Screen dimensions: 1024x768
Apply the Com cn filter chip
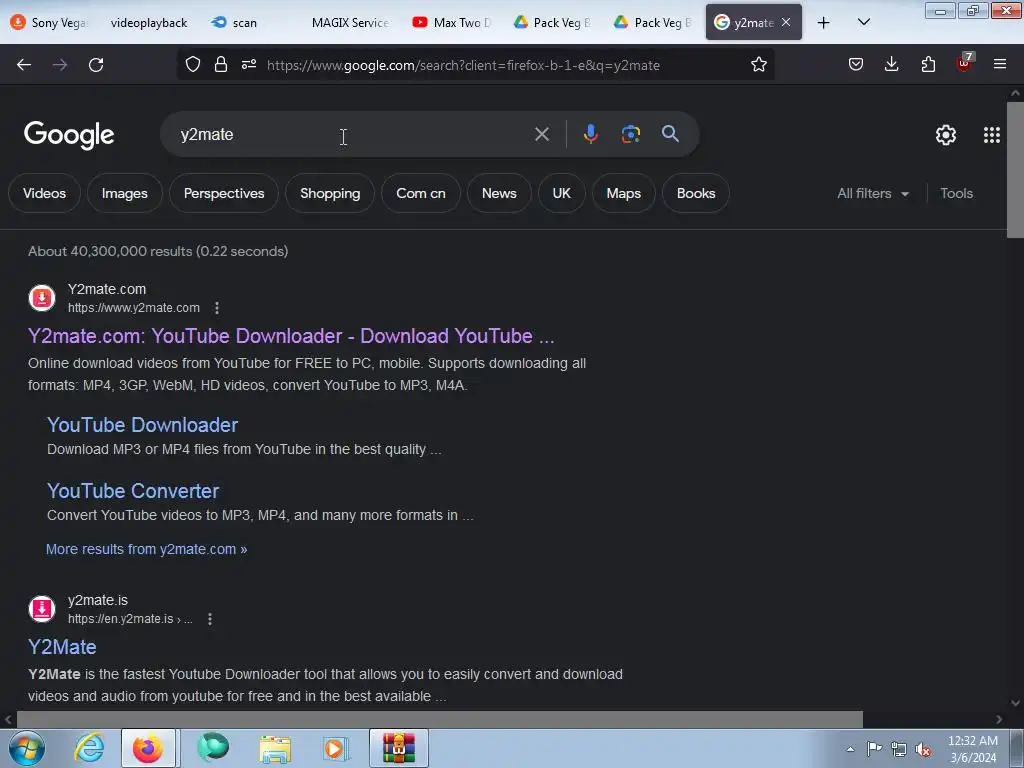click(x=421, y=193)
